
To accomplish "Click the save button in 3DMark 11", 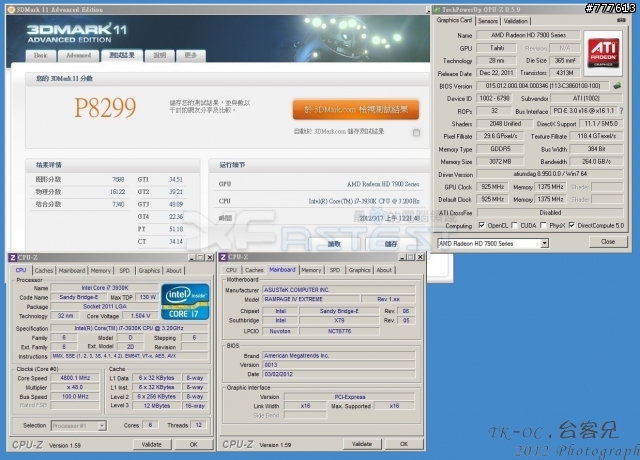I will [391, 244].
